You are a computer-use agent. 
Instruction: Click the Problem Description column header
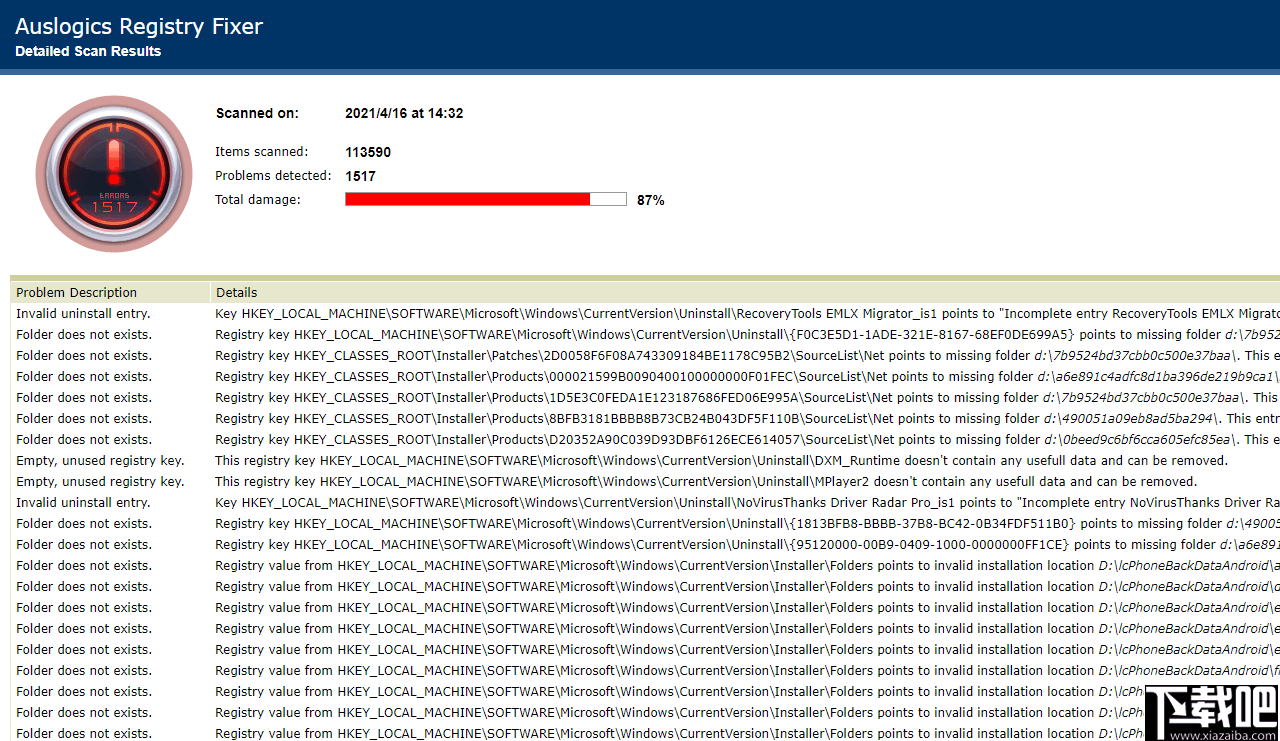(x=76, y=293)
